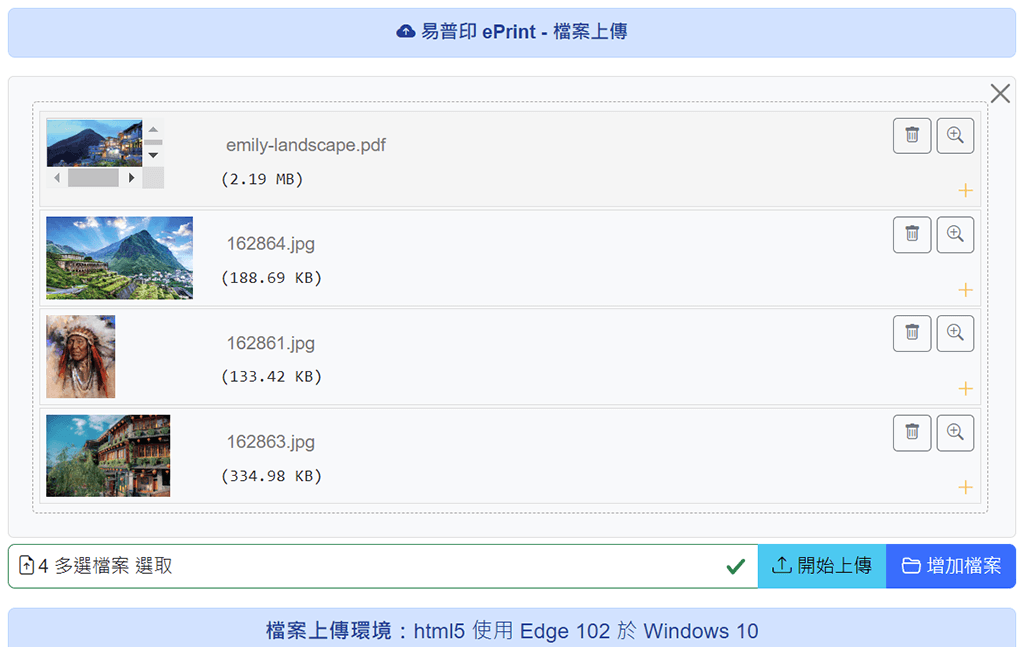Close the file list panel with X
Screen dimensions: 1024x647
coord(1000,94)
